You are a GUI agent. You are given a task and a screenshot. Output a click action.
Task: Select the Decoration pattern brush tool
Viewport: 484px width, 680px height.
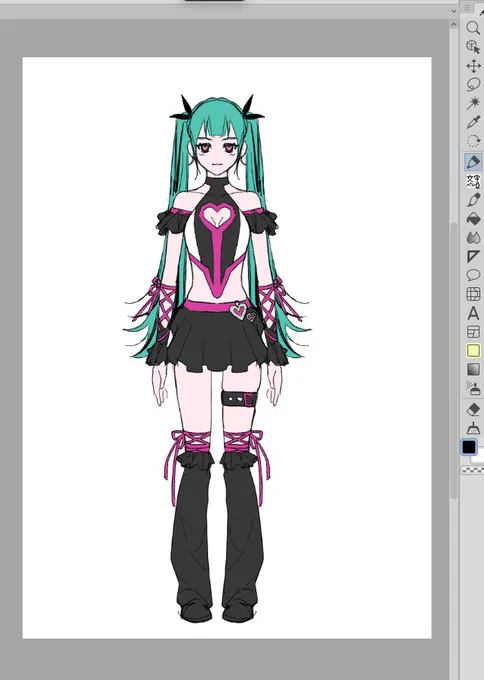[x=473, y=181]
